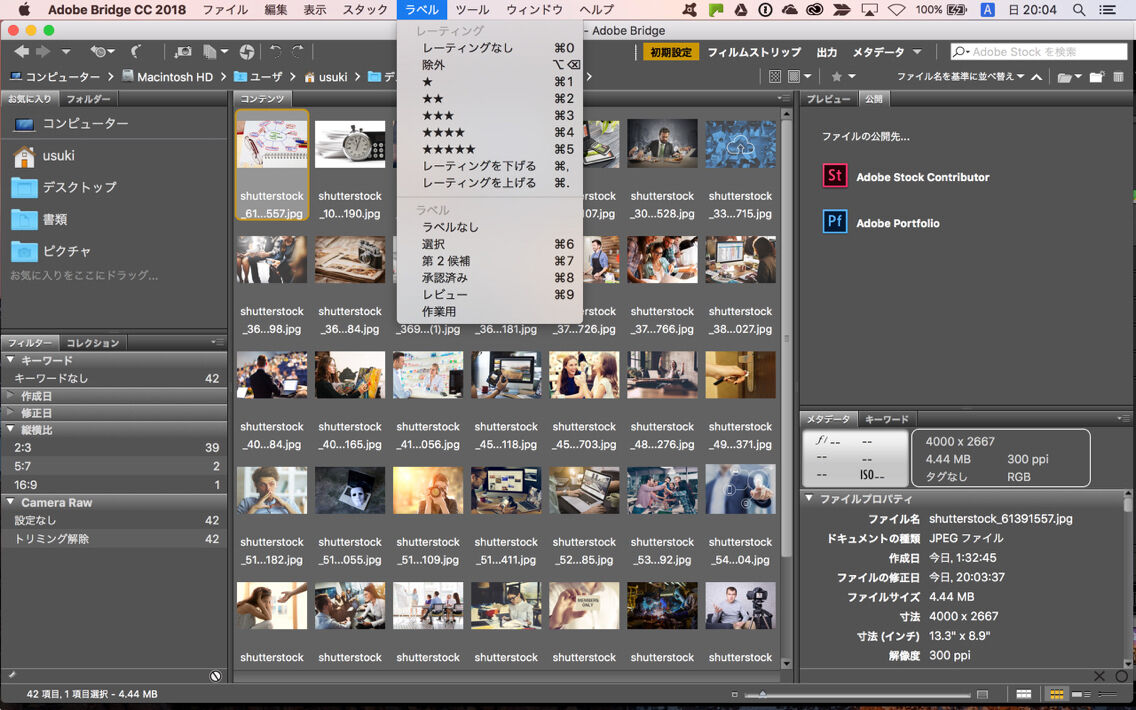1136x710 pixels.
Task: Create new folder icon
Action: (x=1097, y=77)
